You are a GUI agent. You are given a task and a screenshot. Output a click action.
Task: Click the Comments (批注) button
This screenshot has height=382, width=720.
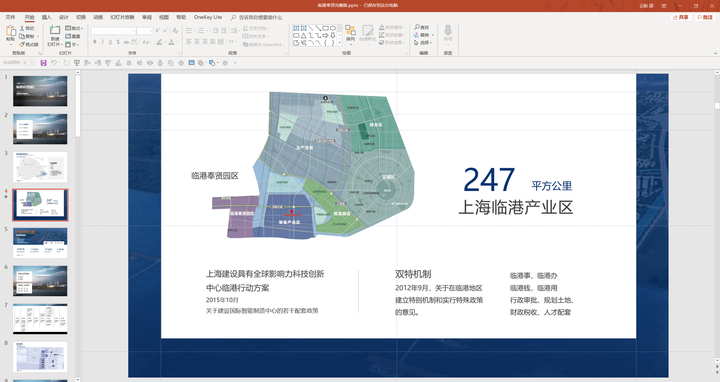pyautogui.click(x=705, y=17)
